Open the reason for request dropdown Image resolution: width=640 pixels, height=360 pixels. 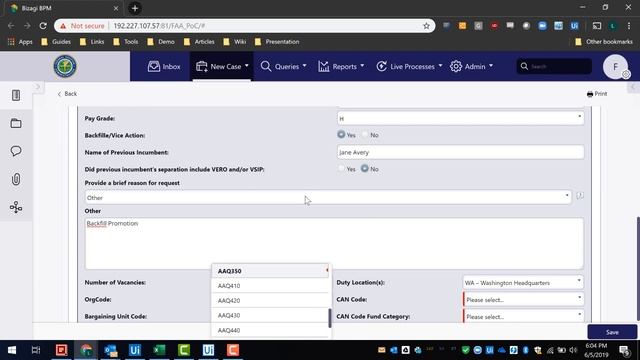[328, 198]
